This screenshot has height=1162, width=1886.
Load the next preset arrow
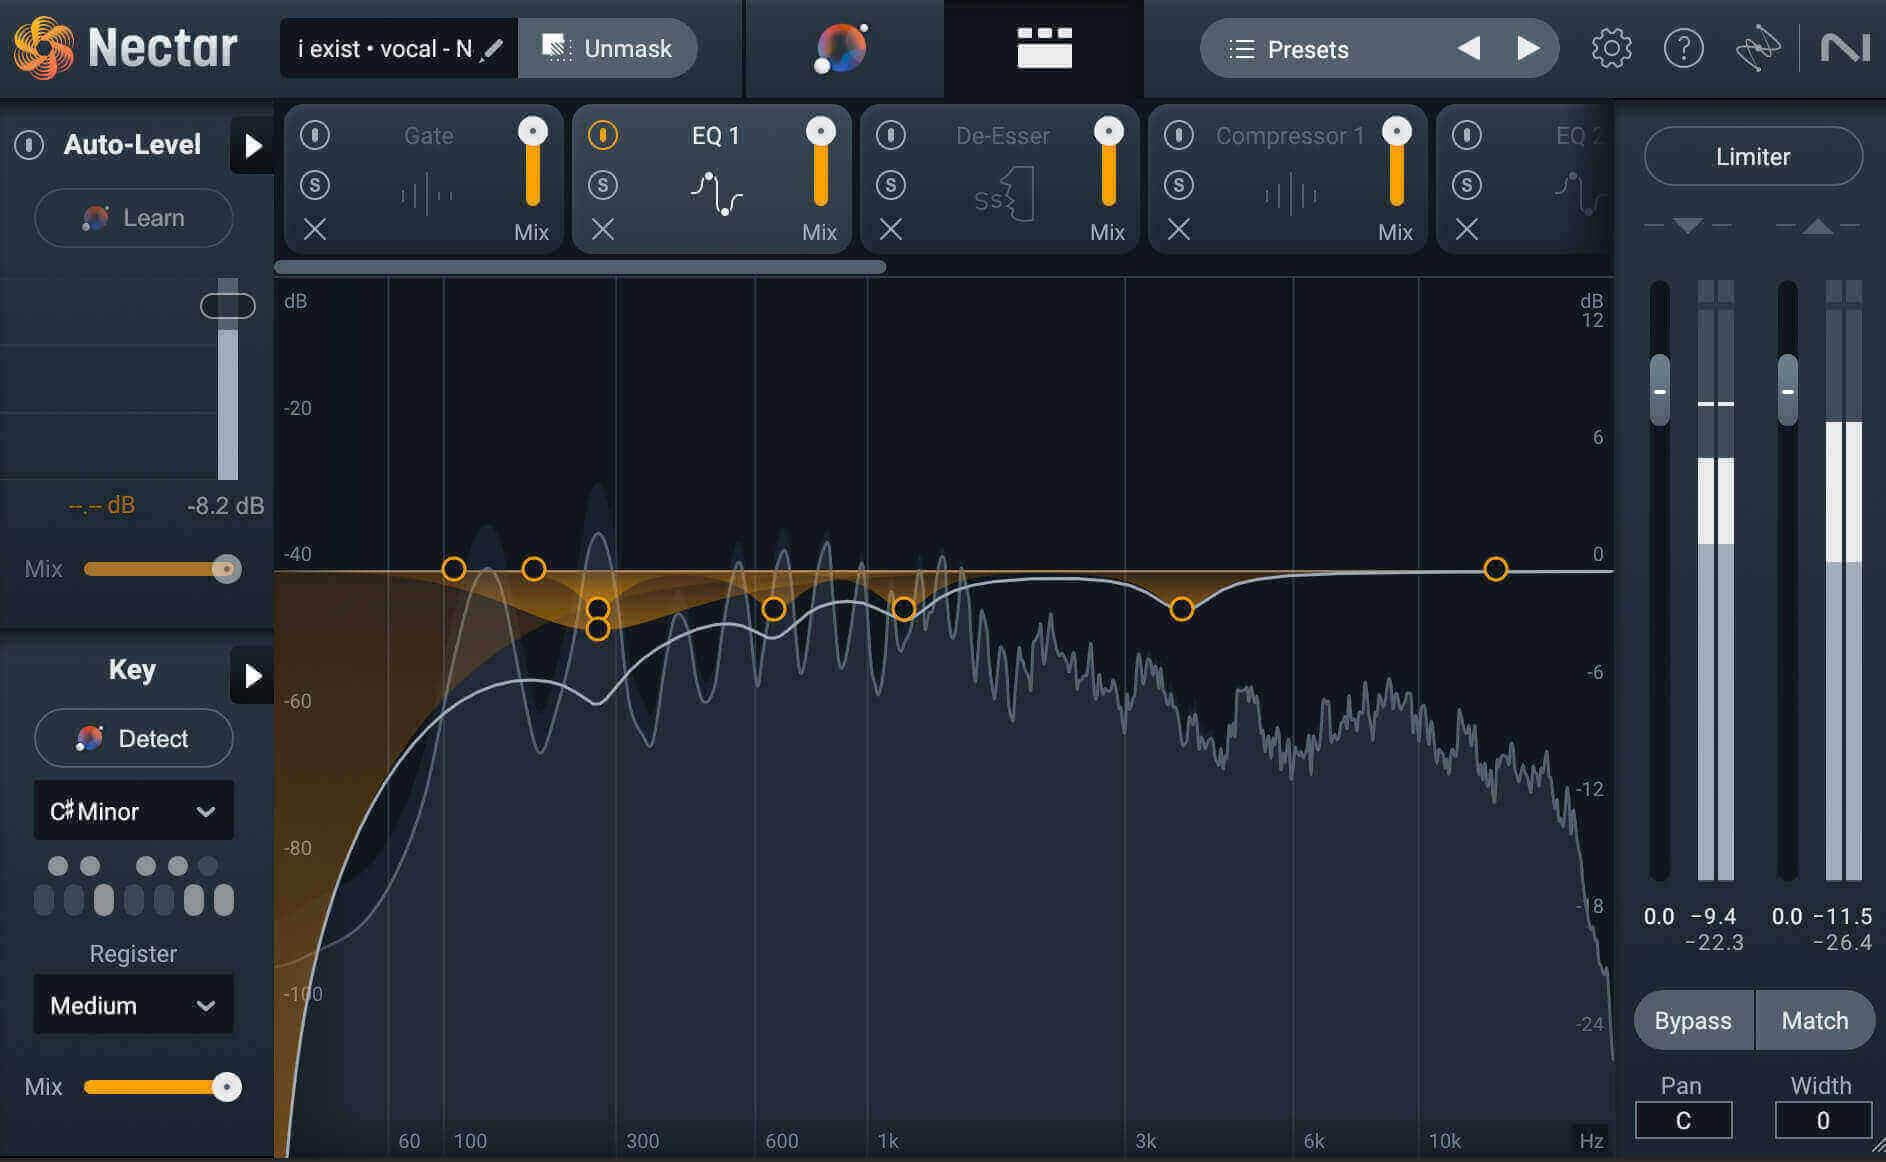pyautogui.click(x=1527, y=48)
